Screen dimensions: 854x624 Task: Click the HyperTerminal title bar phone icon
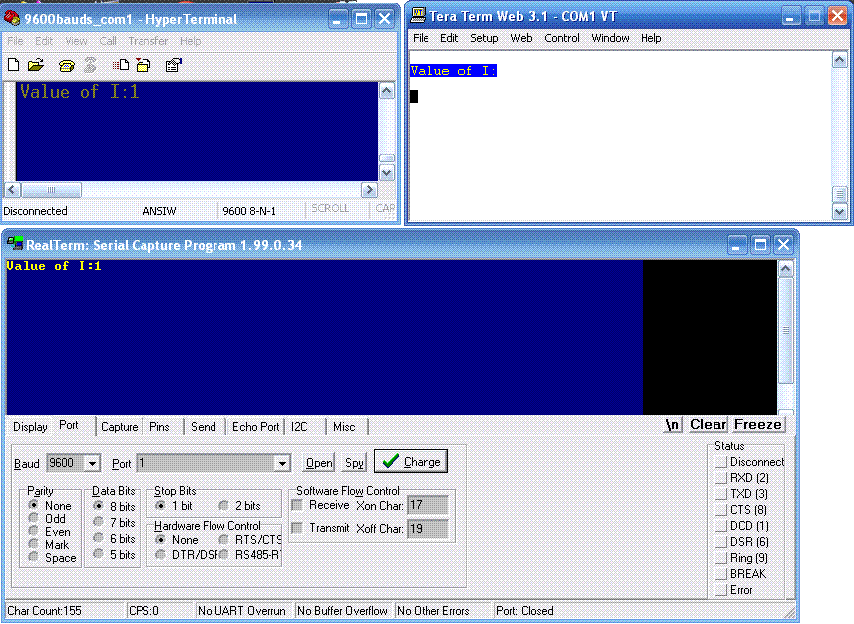[x=12, y=19]
